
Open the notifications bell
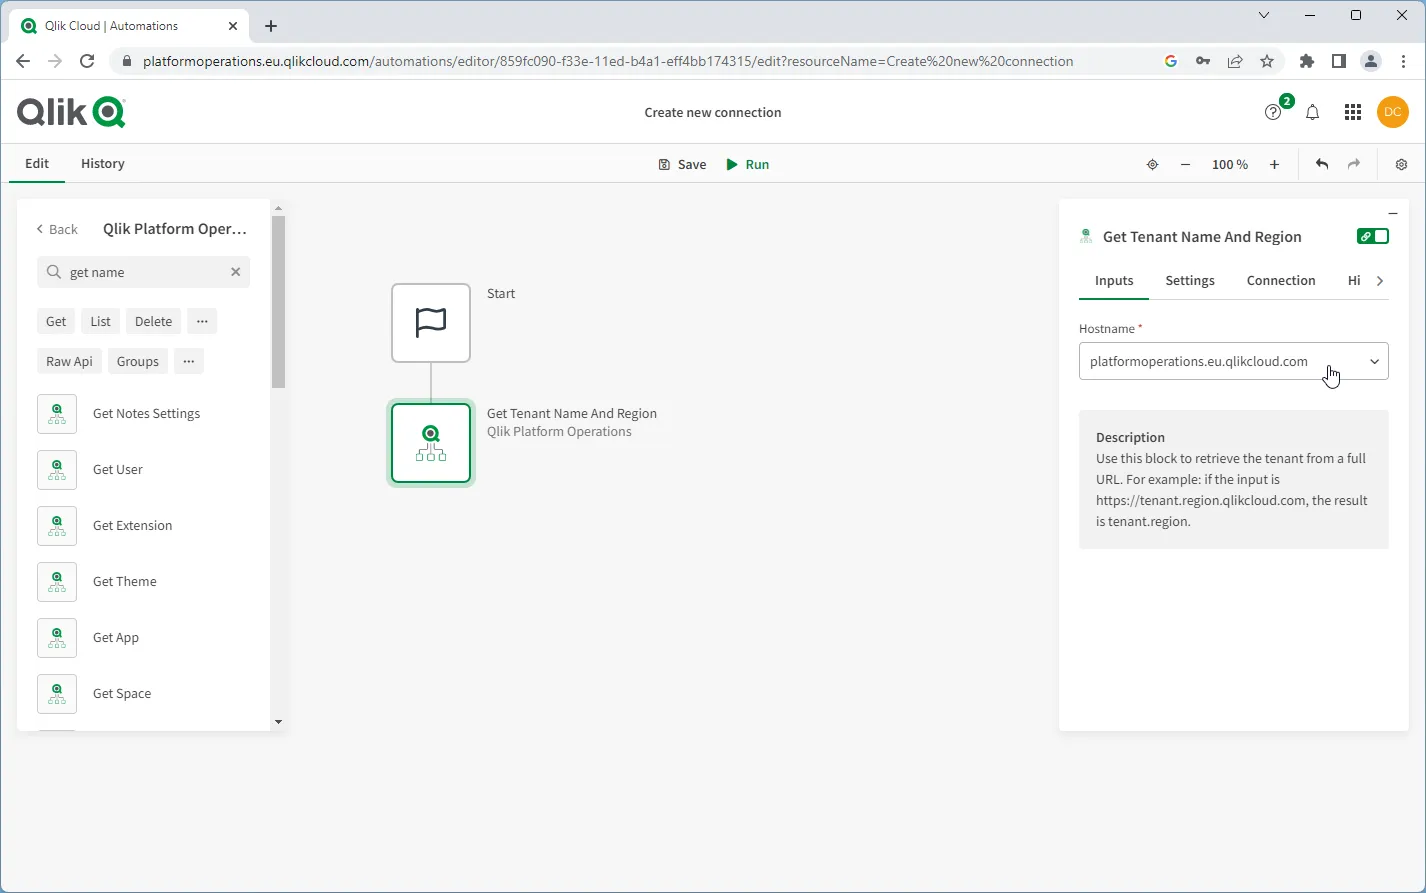click(x=1313, y=112)
